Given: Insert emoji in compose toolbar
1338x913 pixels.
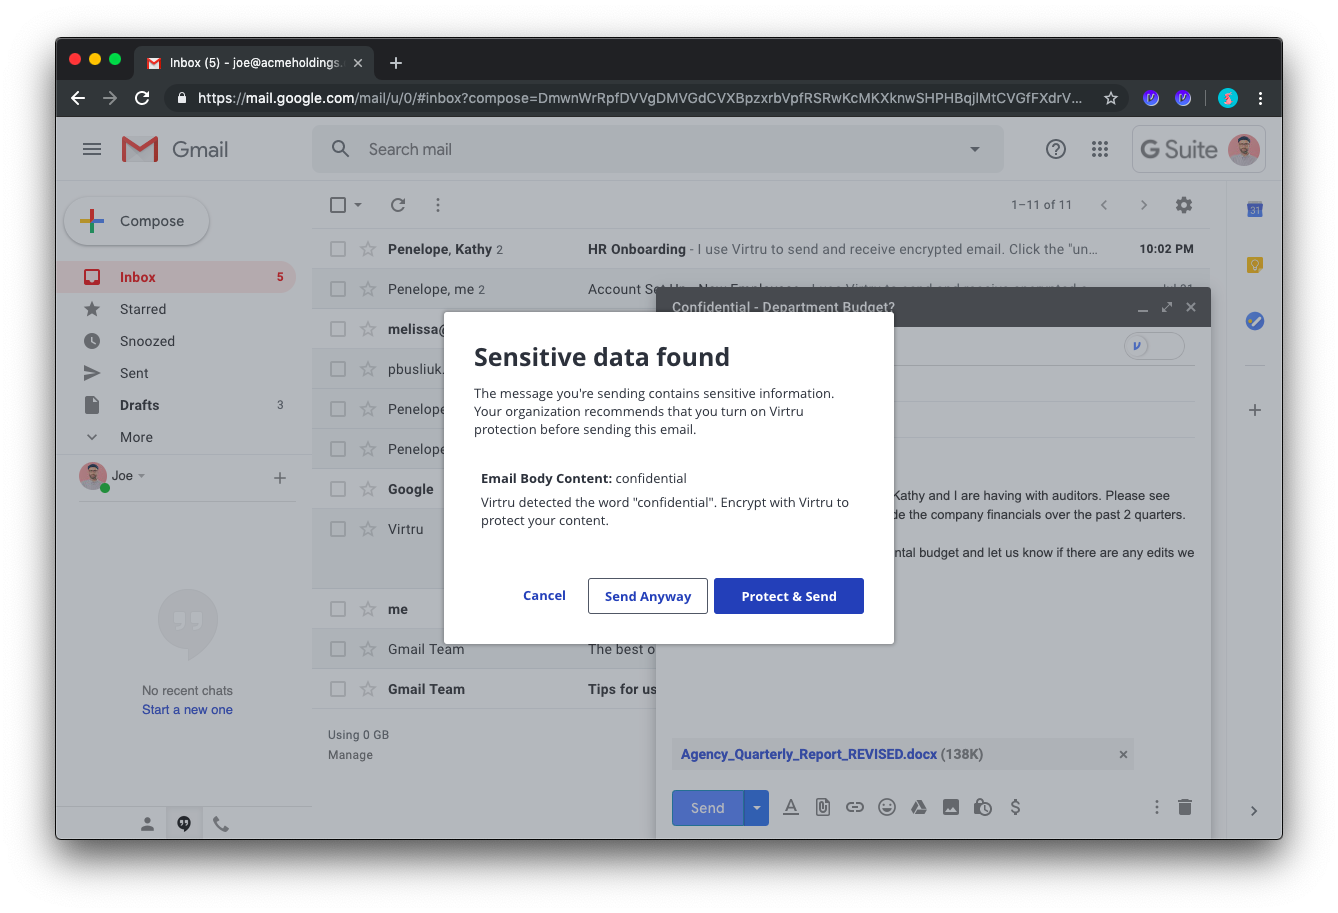Looking at the screenshot, I should click(x=886, y=807).
